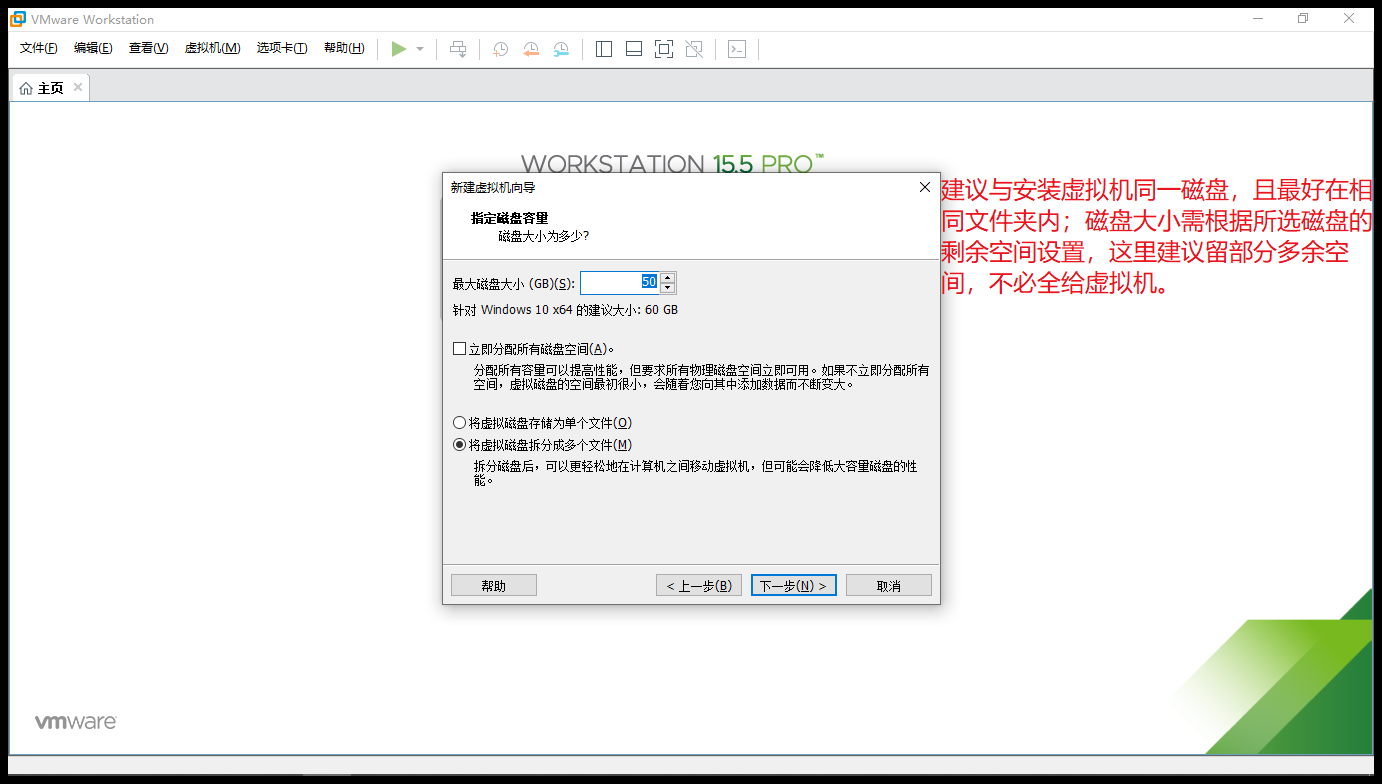Screen dimensions: 1382x784
Task: Close the 新建虚拟机向导 dialog
Action: coord(925,187)
